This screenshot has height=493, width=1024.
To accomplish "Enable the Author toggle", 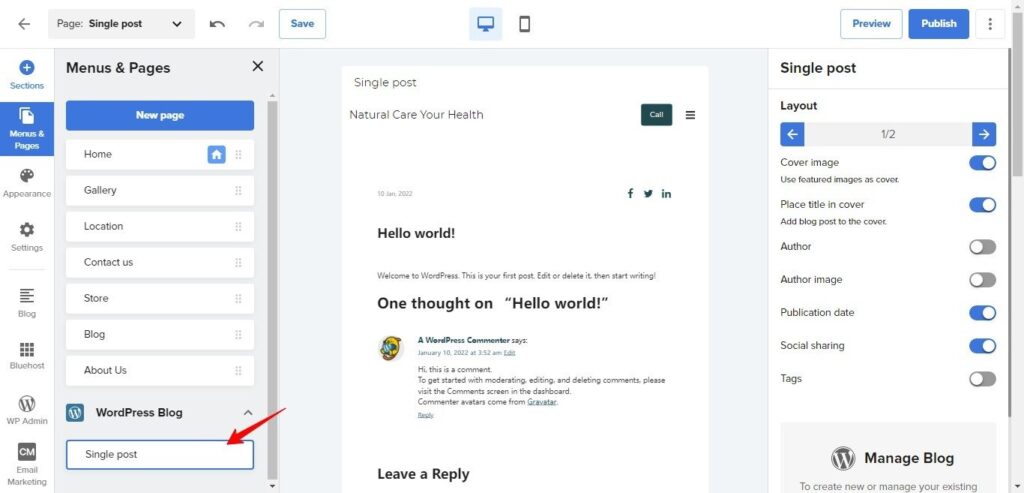I will pyautogui.click(x=982, y=247).
